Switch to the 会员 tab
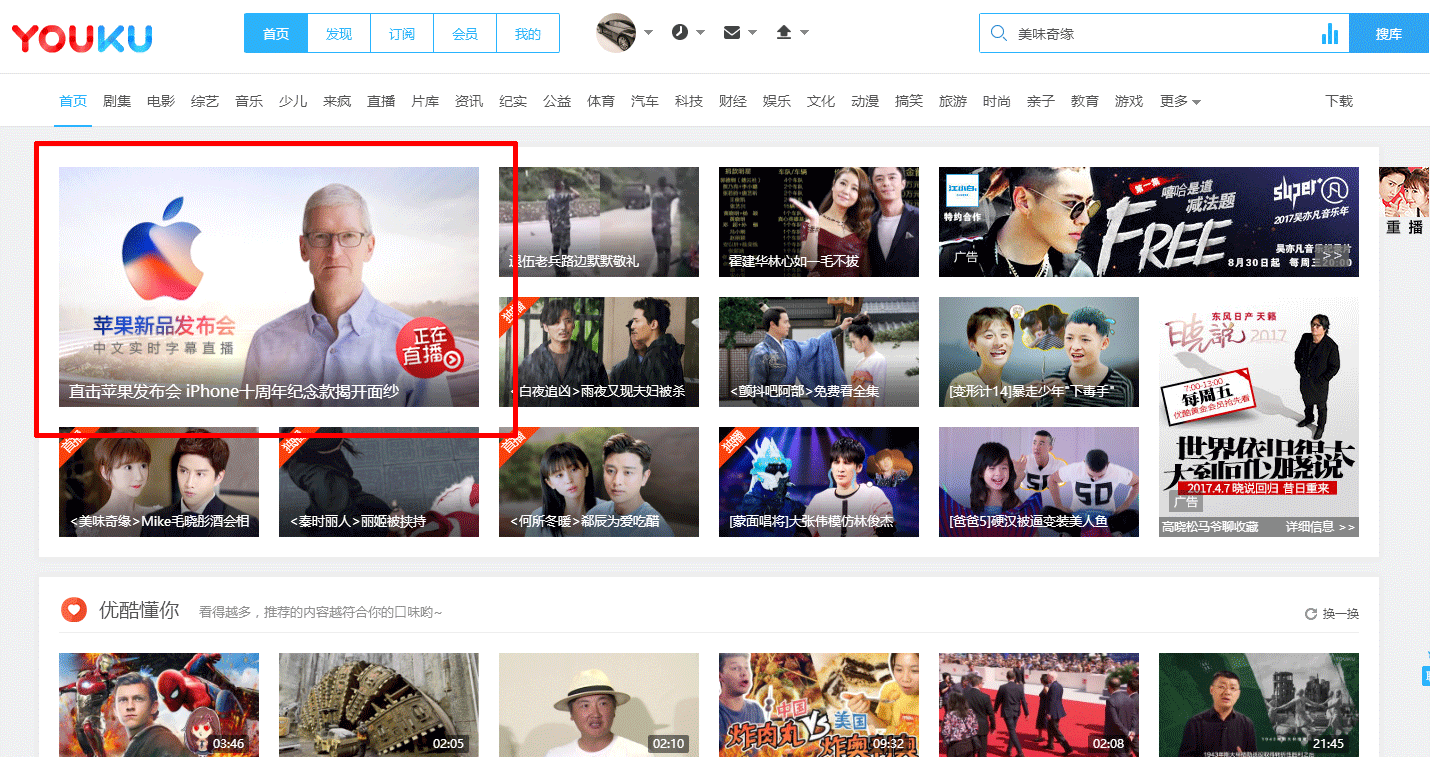Screen dimensions: 1430x757 coord(465,33)
